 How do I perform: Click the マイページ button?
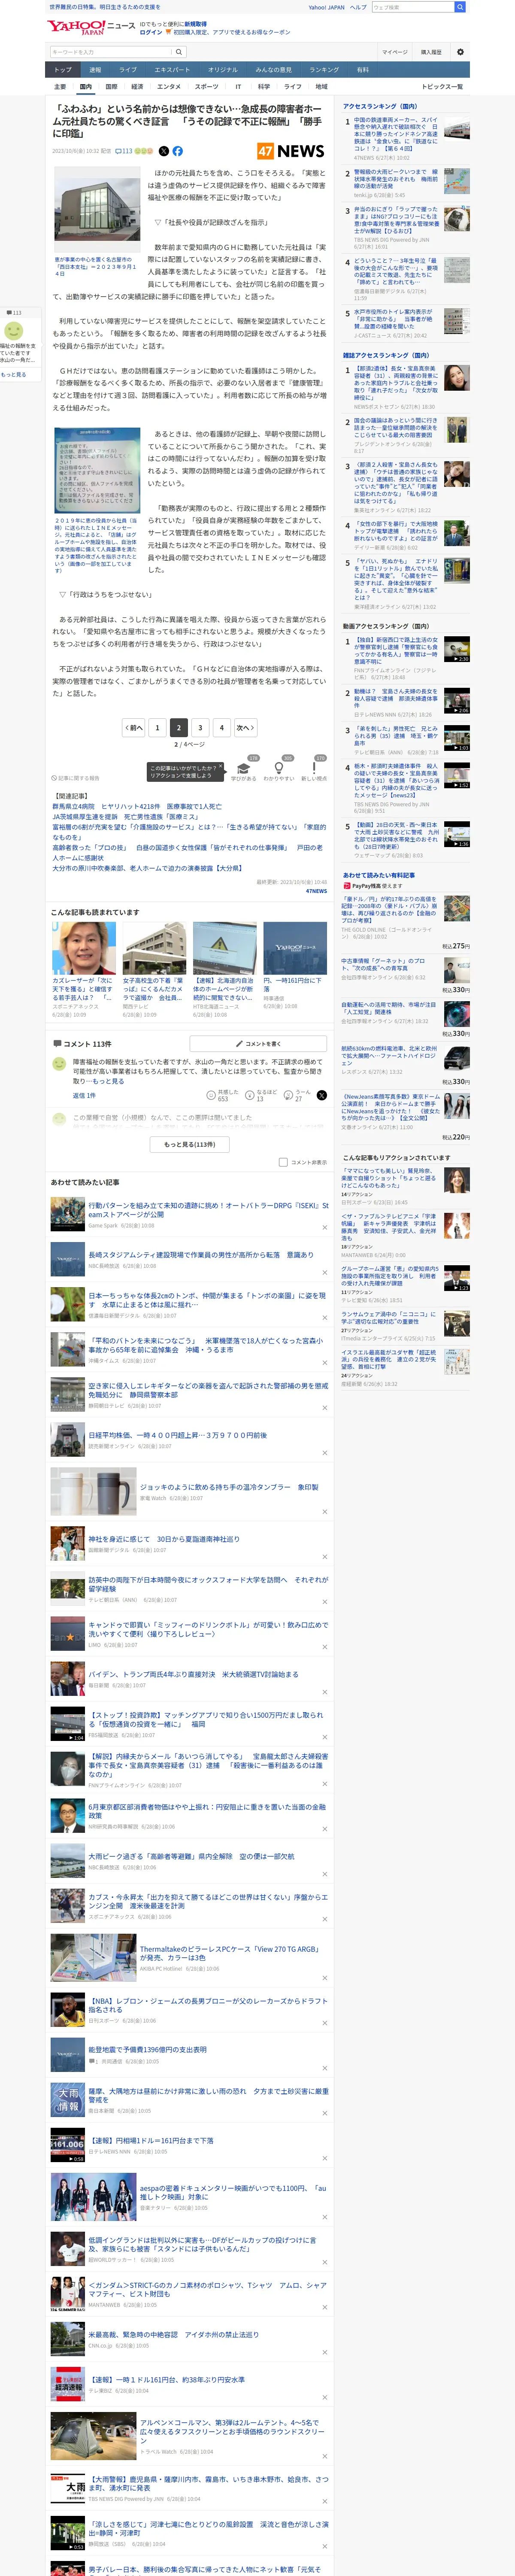coord(394,52)
